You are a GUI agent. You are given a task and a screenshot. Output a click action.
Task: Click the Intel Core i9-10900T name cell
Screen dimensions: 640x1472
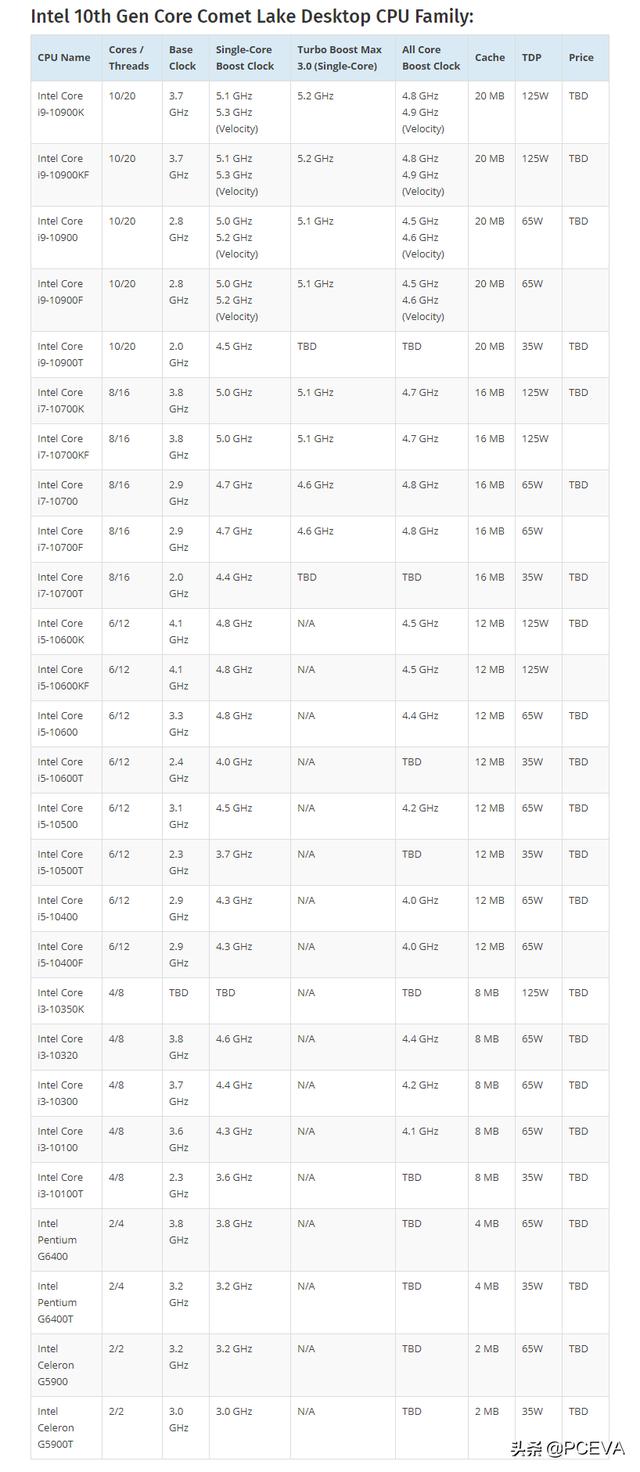61,354
